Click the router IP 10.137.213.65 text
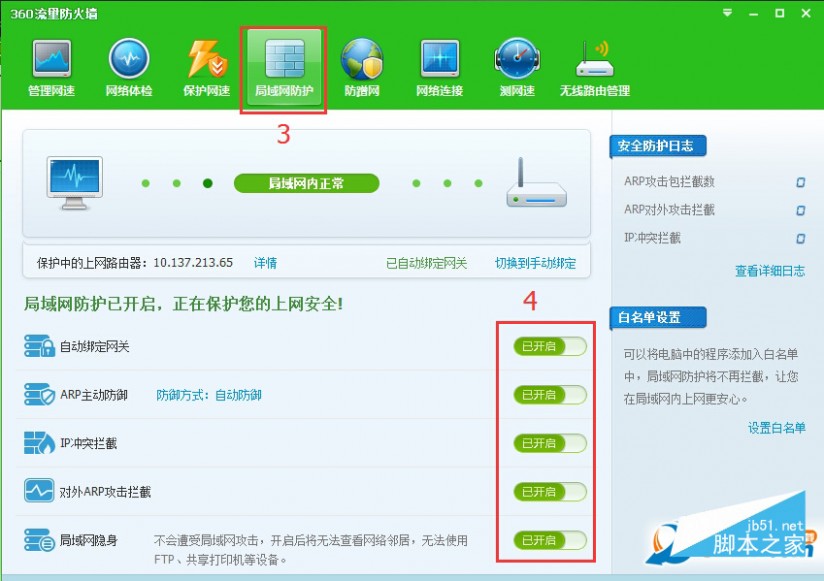The image size is (824, 581). 193,263
